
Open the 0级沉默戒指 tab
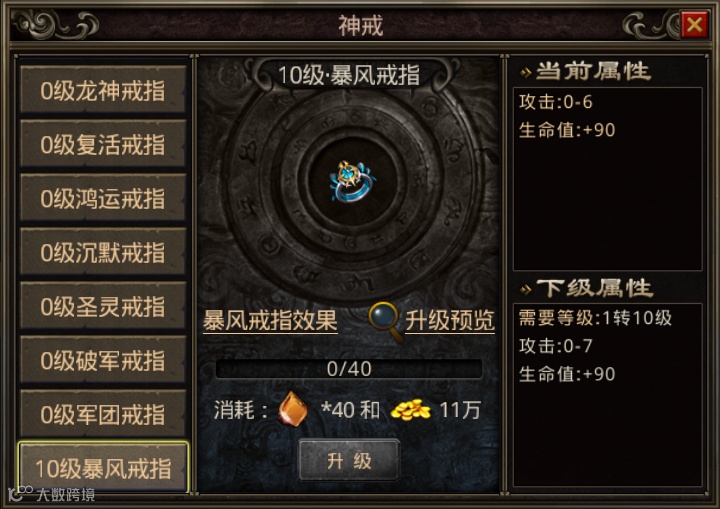point(103,252)
